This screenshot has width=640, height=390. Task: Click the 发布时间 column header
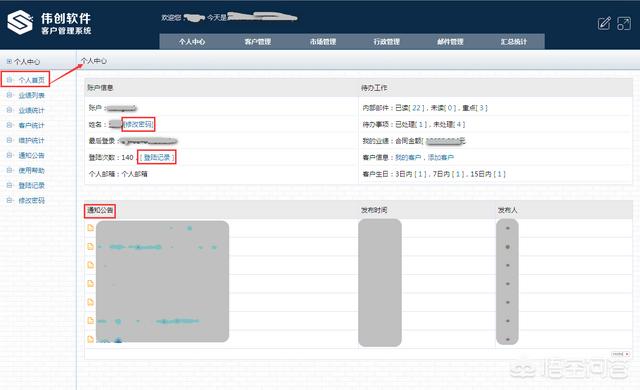374,211
